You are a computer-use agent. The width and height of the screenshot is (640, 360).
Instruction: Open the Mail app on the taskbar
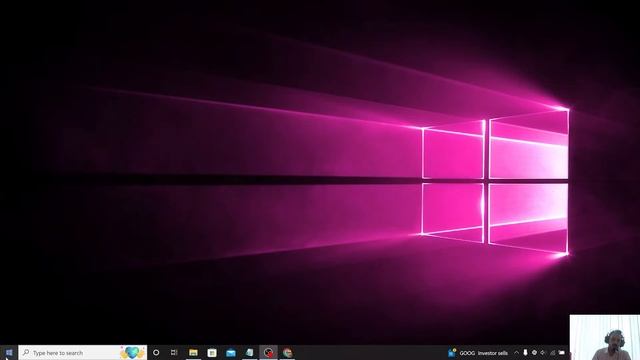click(231, 353)
